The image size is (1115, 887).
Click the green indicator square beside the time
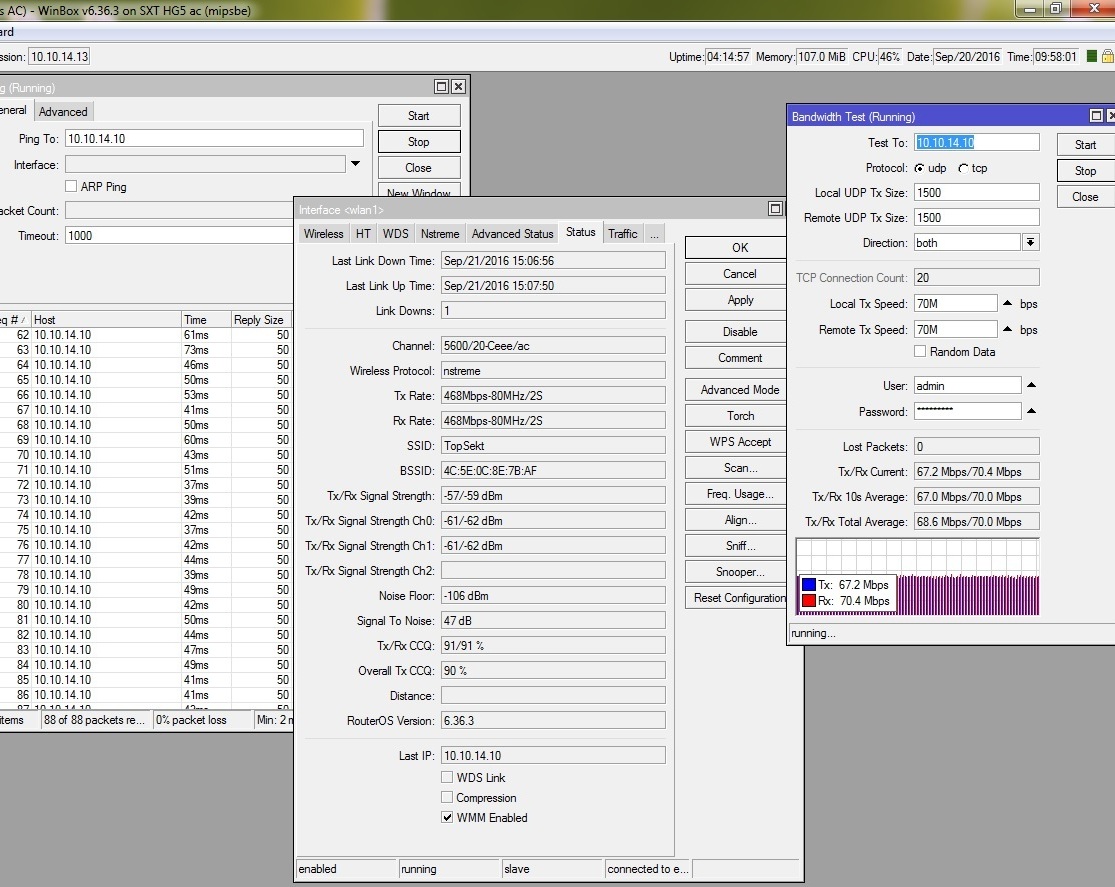1092,56
